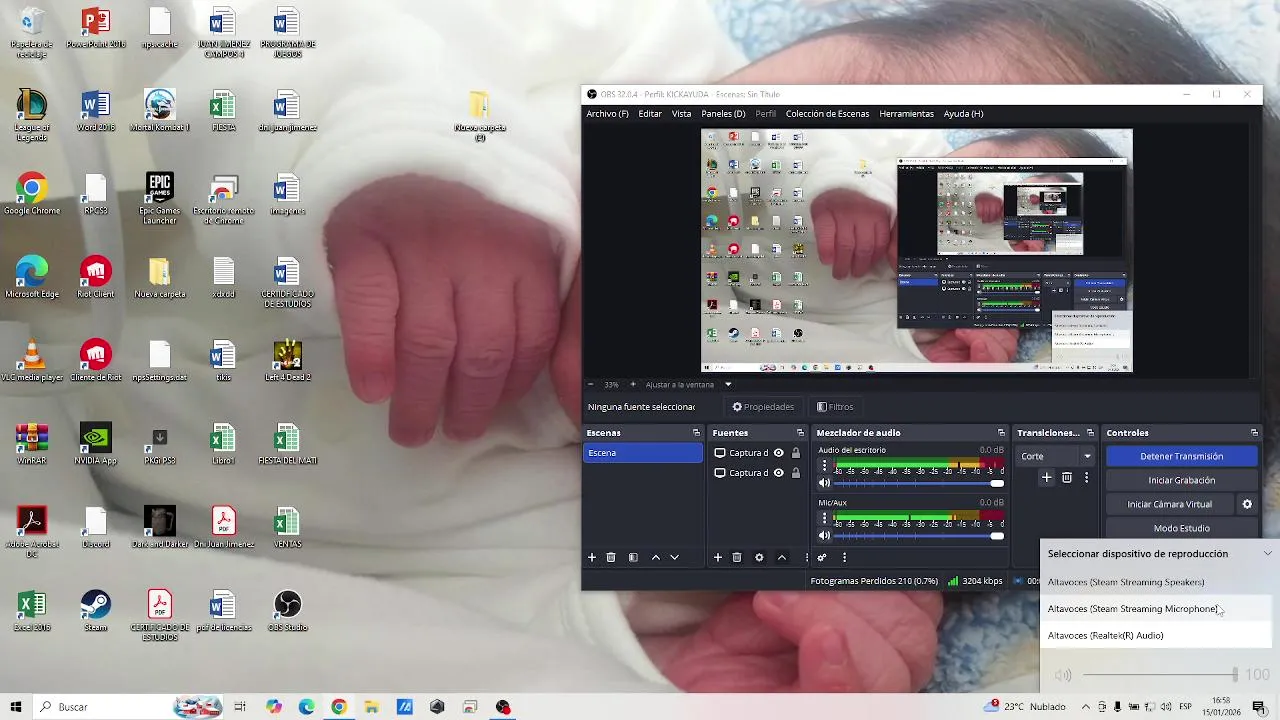Viewport: 1280px width, 720px height.
Task: Open options dots for Audio del escritorio
Action: [x=824, y=465]
